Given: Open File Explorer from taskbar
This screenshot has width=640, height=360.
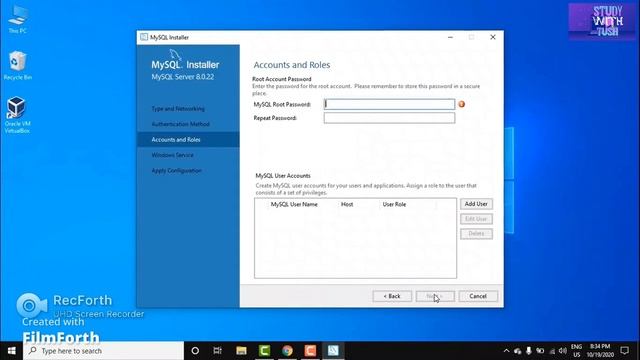Looking at the screenshot, I should click(241, 351).
